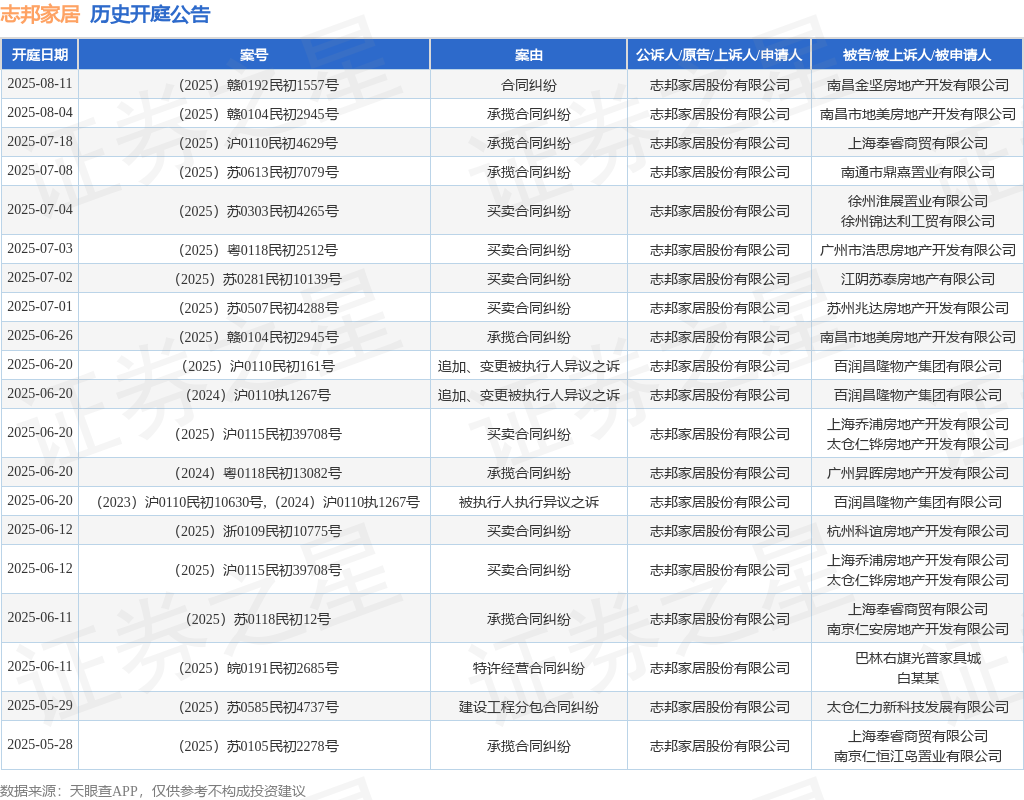Click defendant 徐州锦达利工贸有限公司
The height and width of the screenshot is (800, 1024).
[918, 221]
